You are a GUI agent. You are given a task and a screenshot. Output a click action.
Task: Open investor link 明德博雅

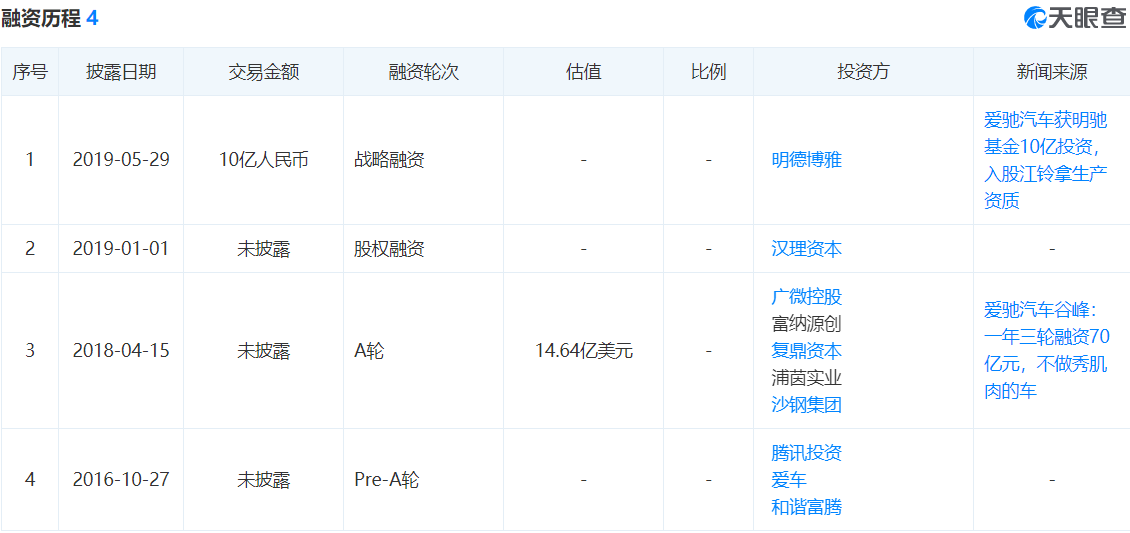(806, 160)
